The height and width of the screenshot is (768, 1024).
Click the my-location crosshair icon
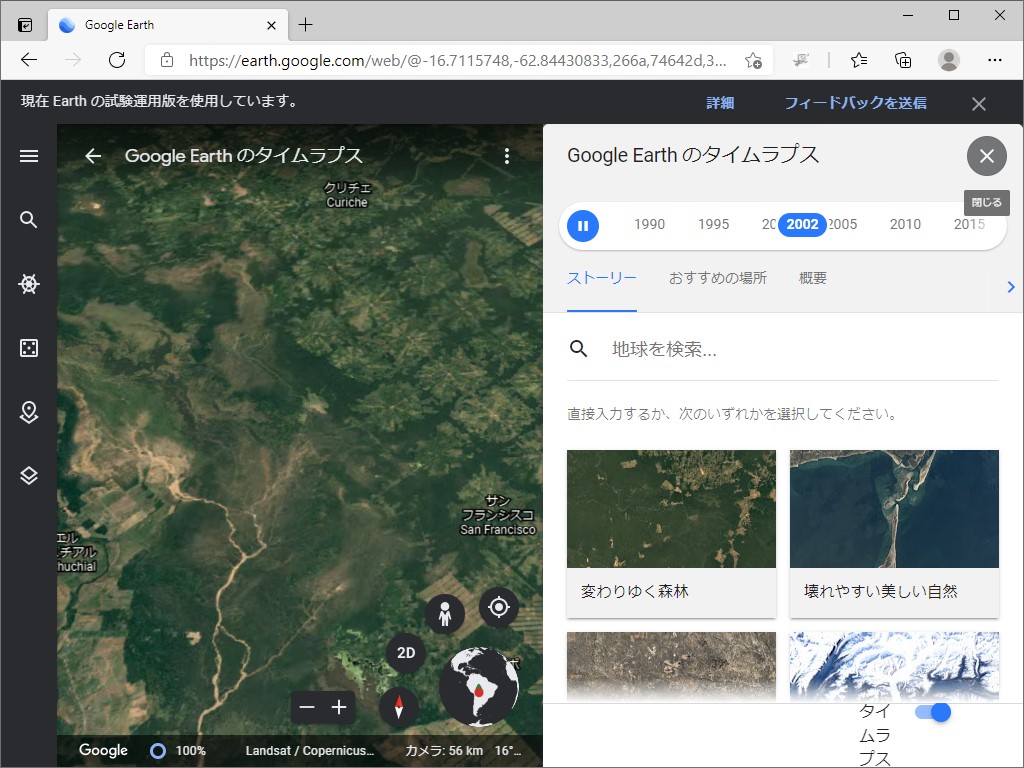499,607
